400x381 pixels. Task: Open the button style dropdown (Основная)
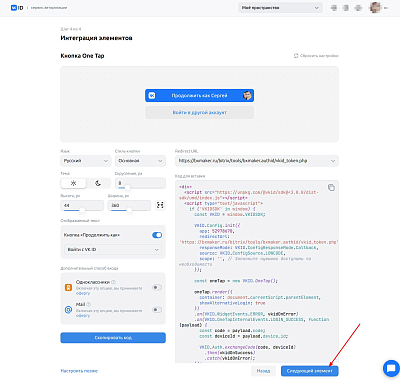140,161
